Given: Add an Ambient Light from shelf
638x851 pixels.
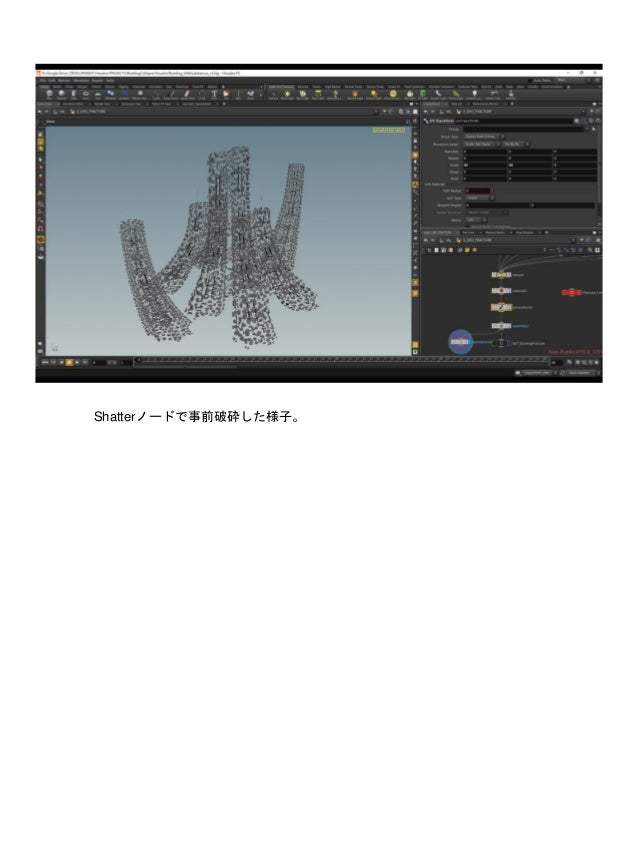Looking at the screenshot, I should pos(474,94).
